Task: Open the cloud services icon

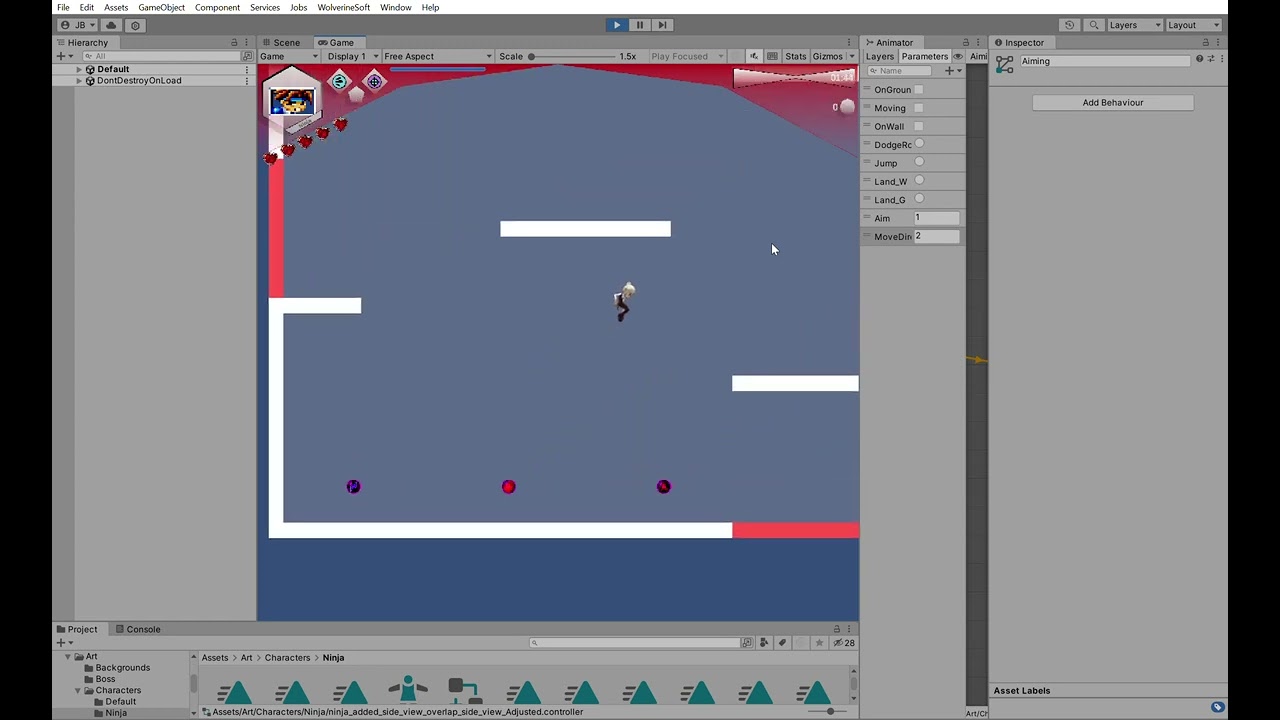Action: pos(111,25)
